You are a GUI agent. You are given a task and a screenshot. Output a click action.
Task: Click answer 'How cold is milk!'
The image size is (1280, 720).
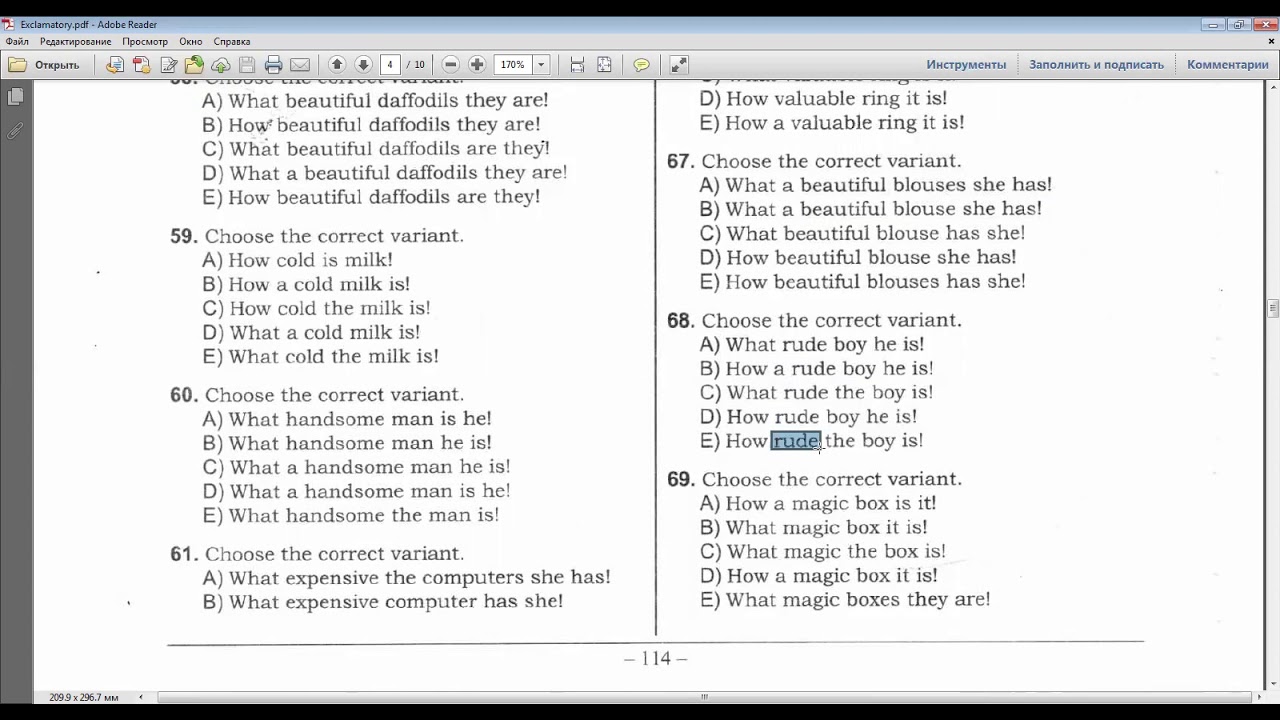point(297,260)
